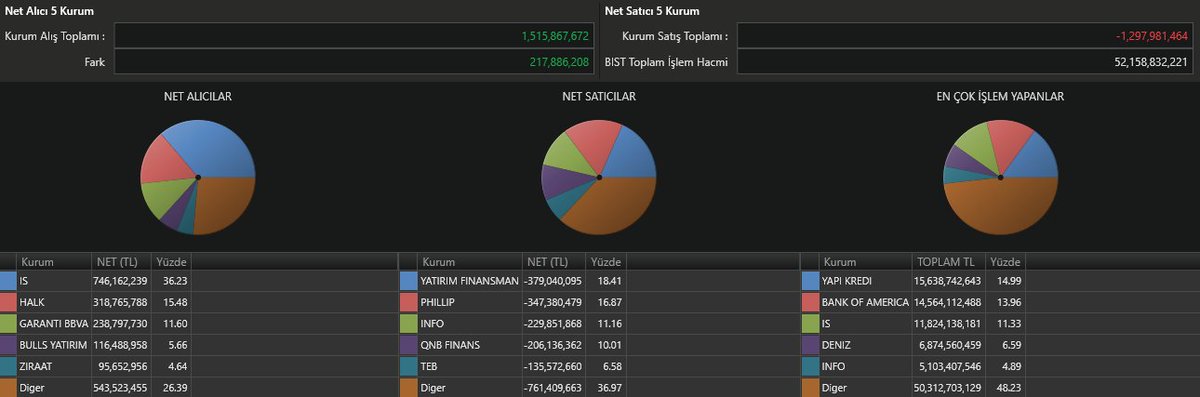The width and height of the screenshot is (1200, 397).
Task: Click the purple swatch beside BULLS YATIRIM
Action: (x=8, y=345)
